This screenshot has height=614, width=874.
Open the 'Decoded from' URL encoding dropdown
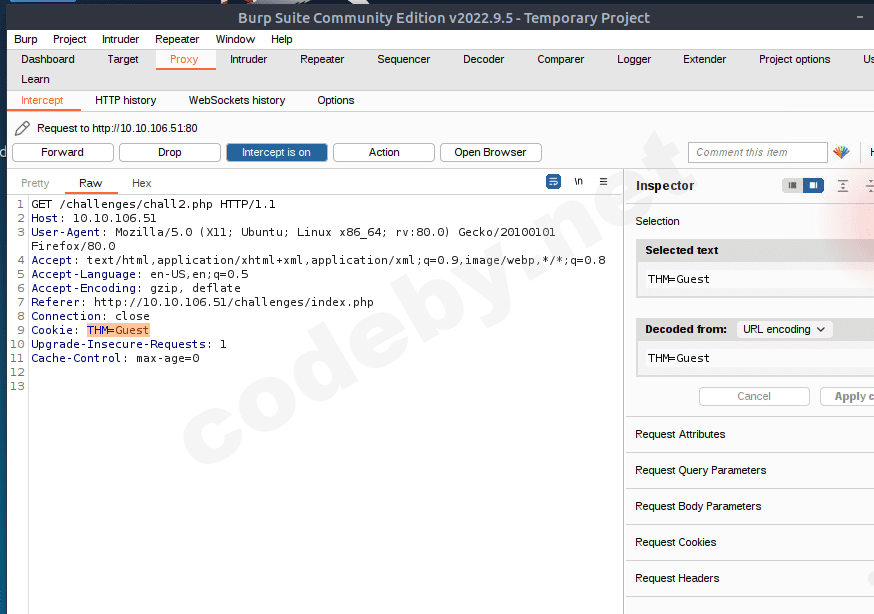click(784, 329)
